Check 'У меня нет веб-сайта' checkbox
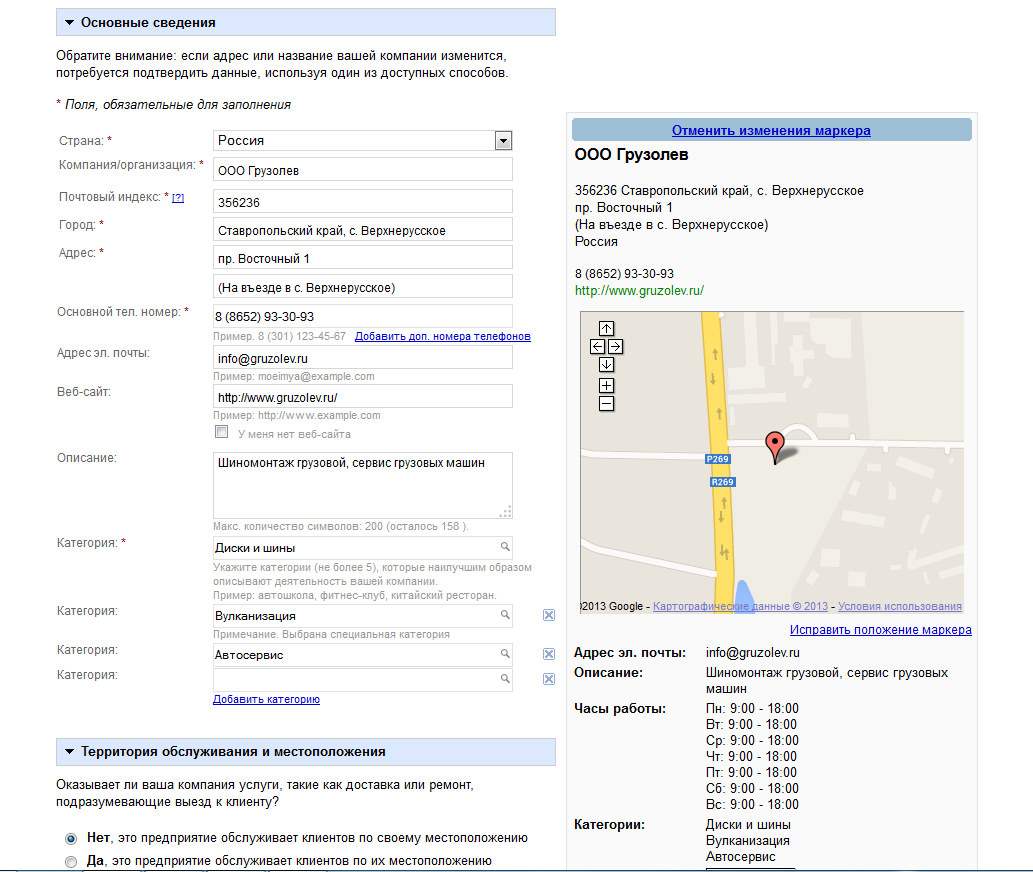This screenshot has width=1033, height=872. (x=221, y=432)
